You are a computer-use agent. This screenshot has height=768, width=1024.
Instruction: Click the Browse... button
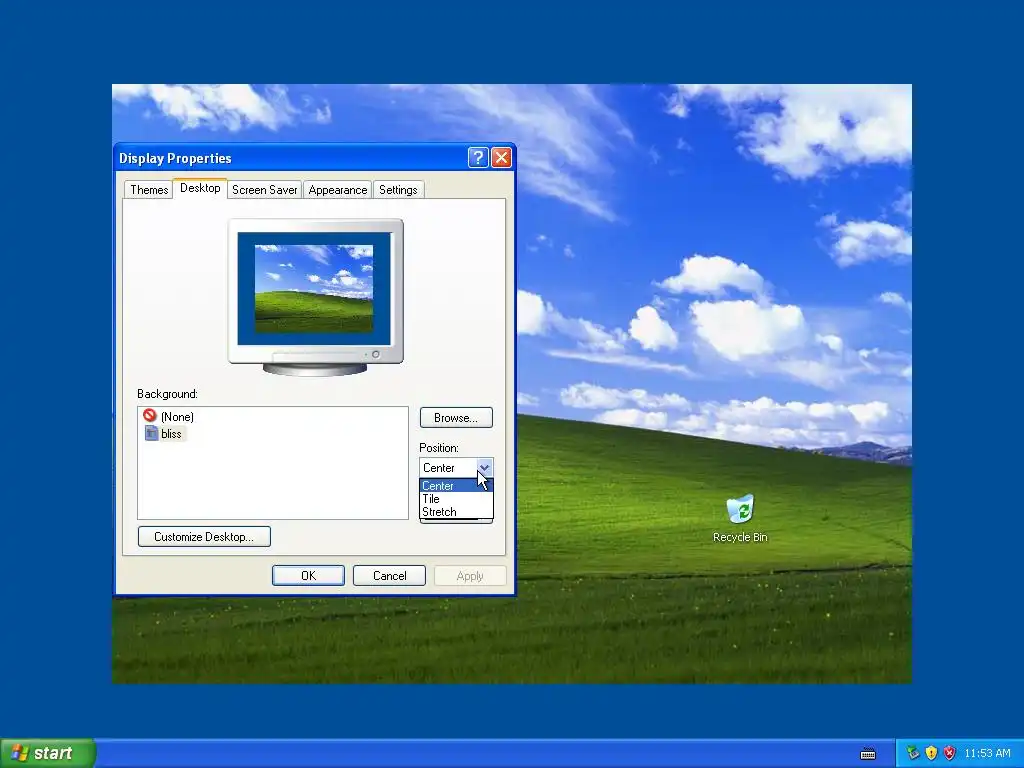point(456,418)
